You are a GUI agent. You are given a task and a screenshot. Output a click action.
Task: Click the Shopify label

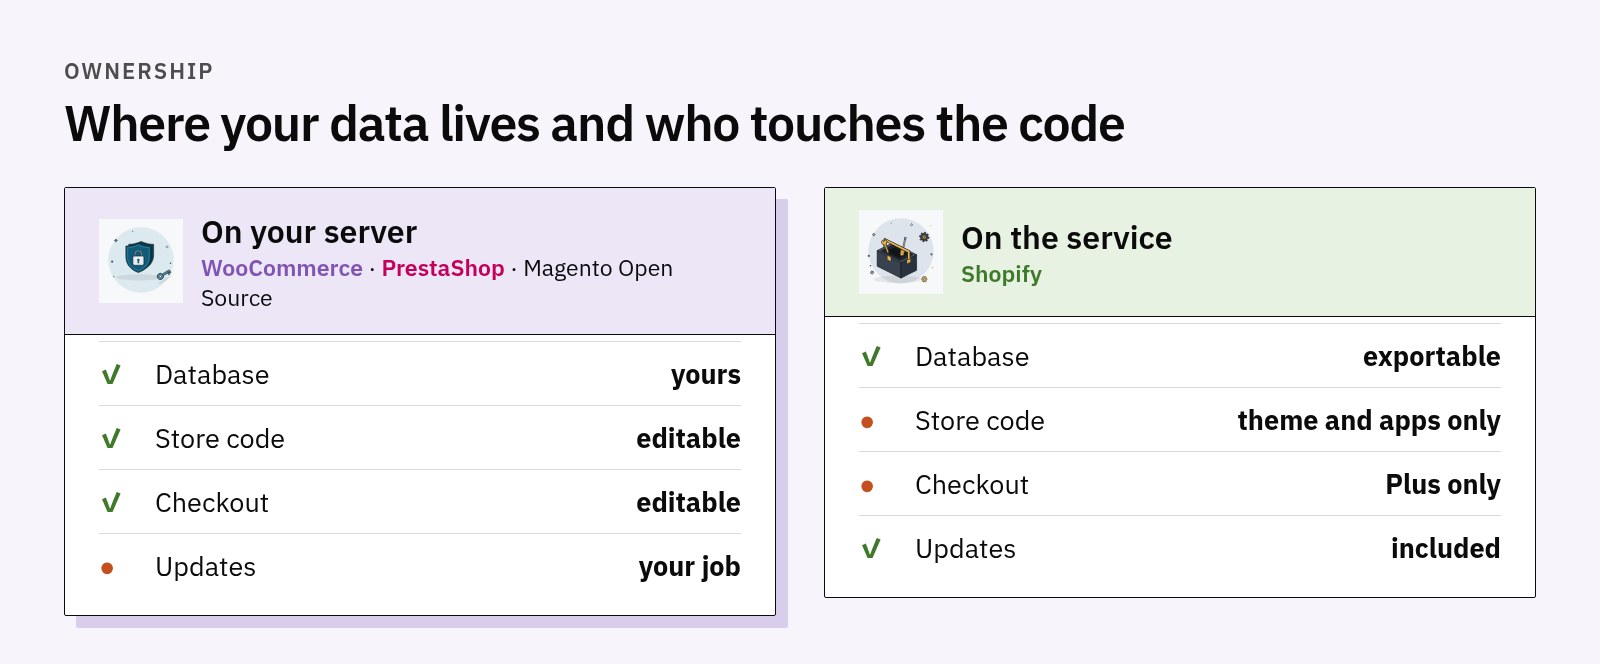[1001, 275]
